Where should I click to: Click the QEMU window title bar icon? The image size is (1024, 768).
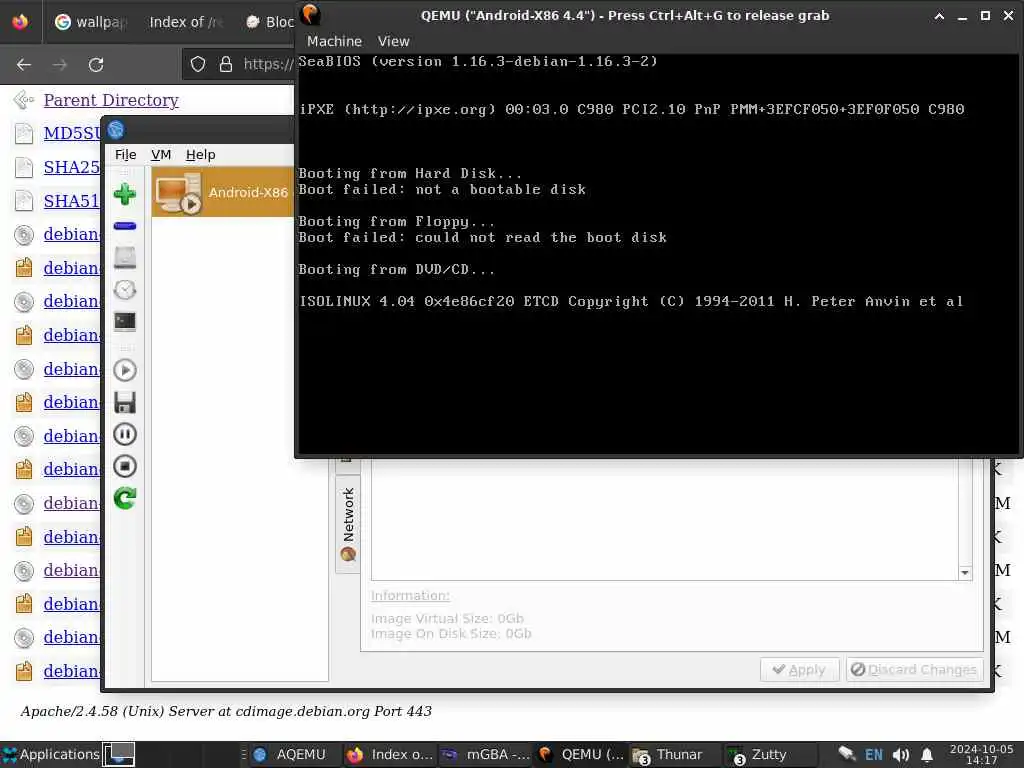click(311, 14)
